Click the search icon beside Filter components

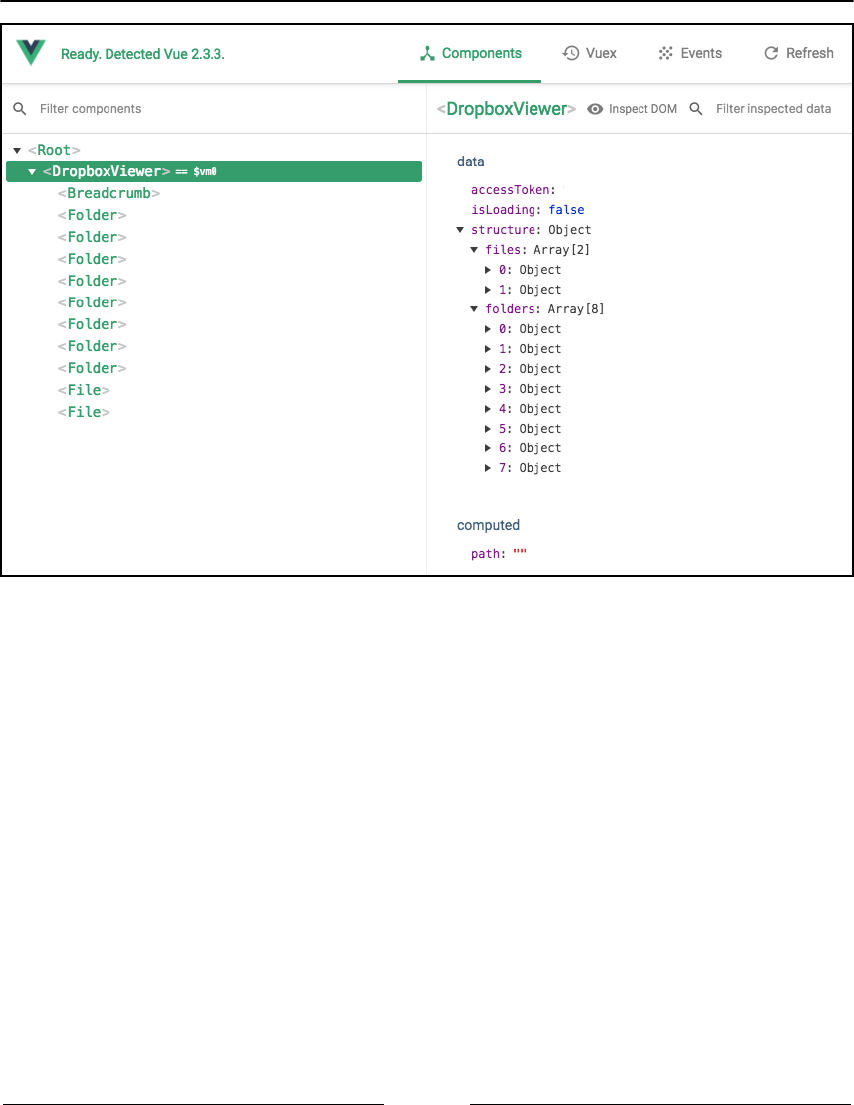tap(20, 109)
